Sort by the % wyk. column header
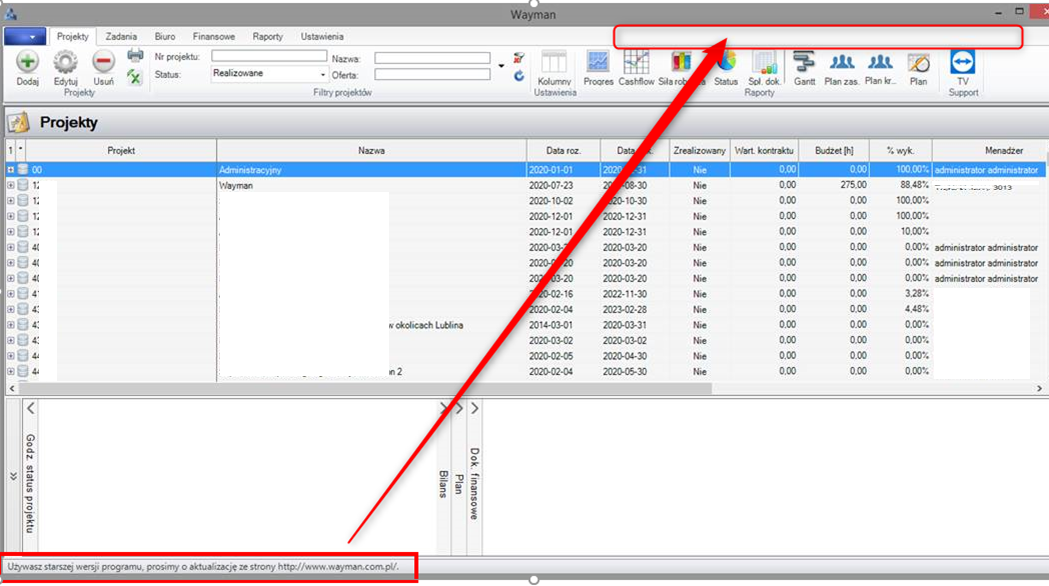This screenshot has height=586, width=1049. point(900,151)
